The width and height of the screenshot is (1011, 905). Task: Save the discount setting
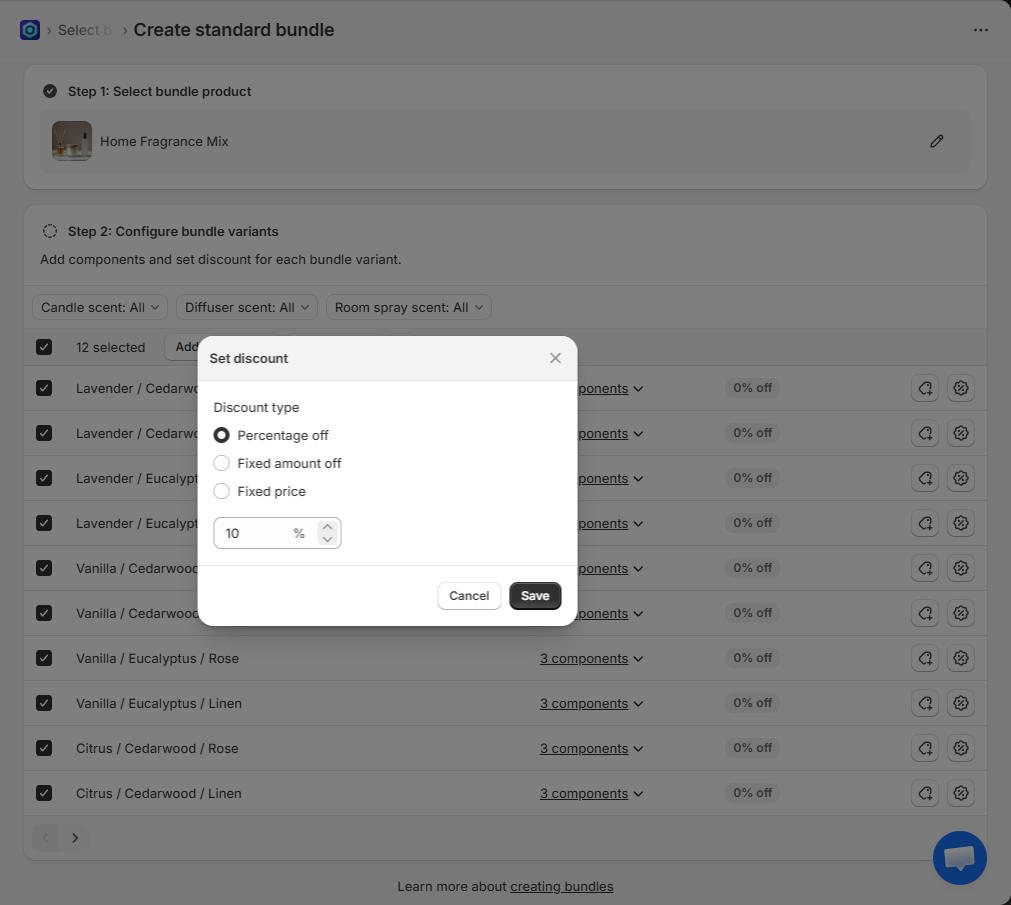point(535,596)
